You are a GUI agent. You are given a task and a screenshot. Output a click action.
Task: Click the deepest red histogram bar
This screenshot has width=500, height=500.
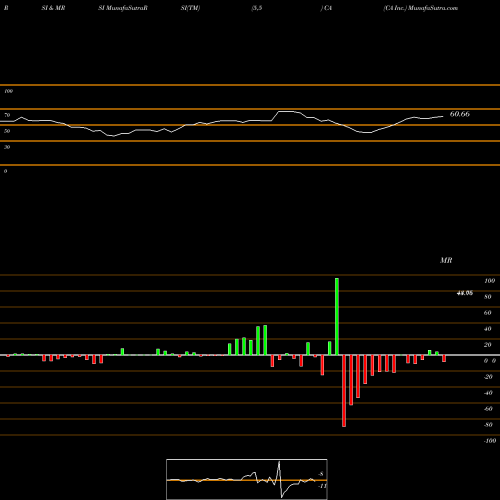coord(344,391)
